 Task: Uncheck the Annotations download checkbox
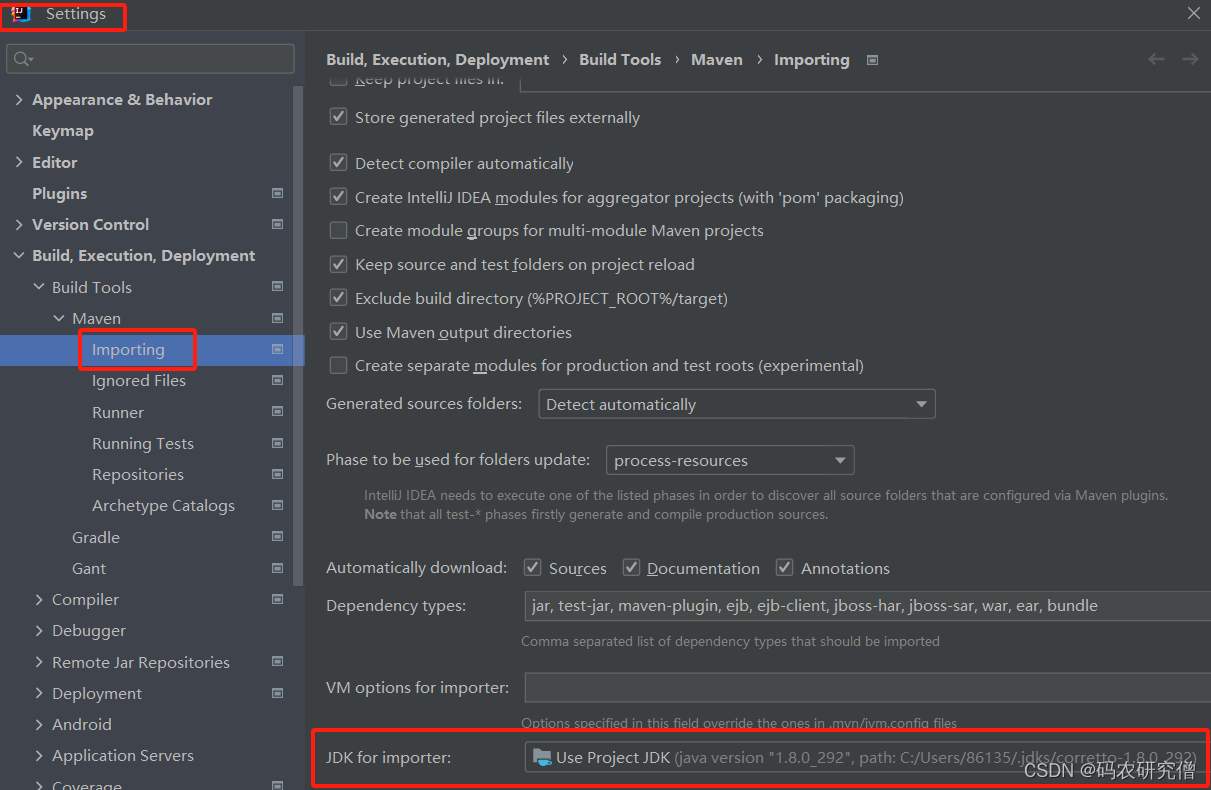click(x=784, y=567)
